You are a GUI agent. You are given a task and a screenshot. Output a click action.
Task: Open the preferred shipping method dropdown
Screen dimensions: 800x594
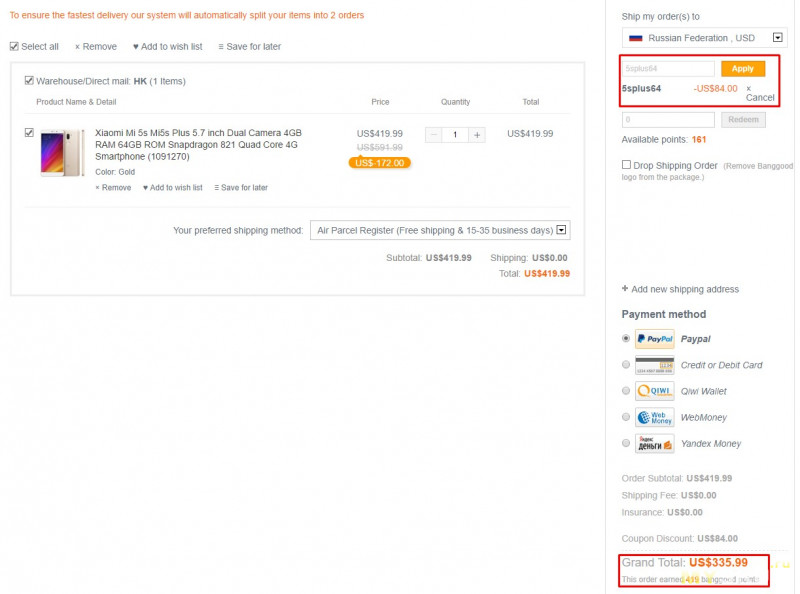tap(440, 230)
